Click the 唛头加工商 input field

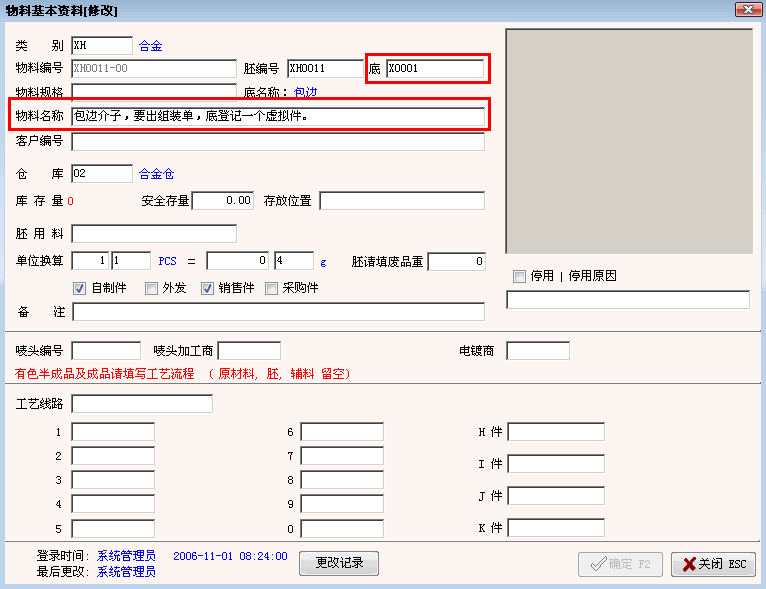pos(249,351)
